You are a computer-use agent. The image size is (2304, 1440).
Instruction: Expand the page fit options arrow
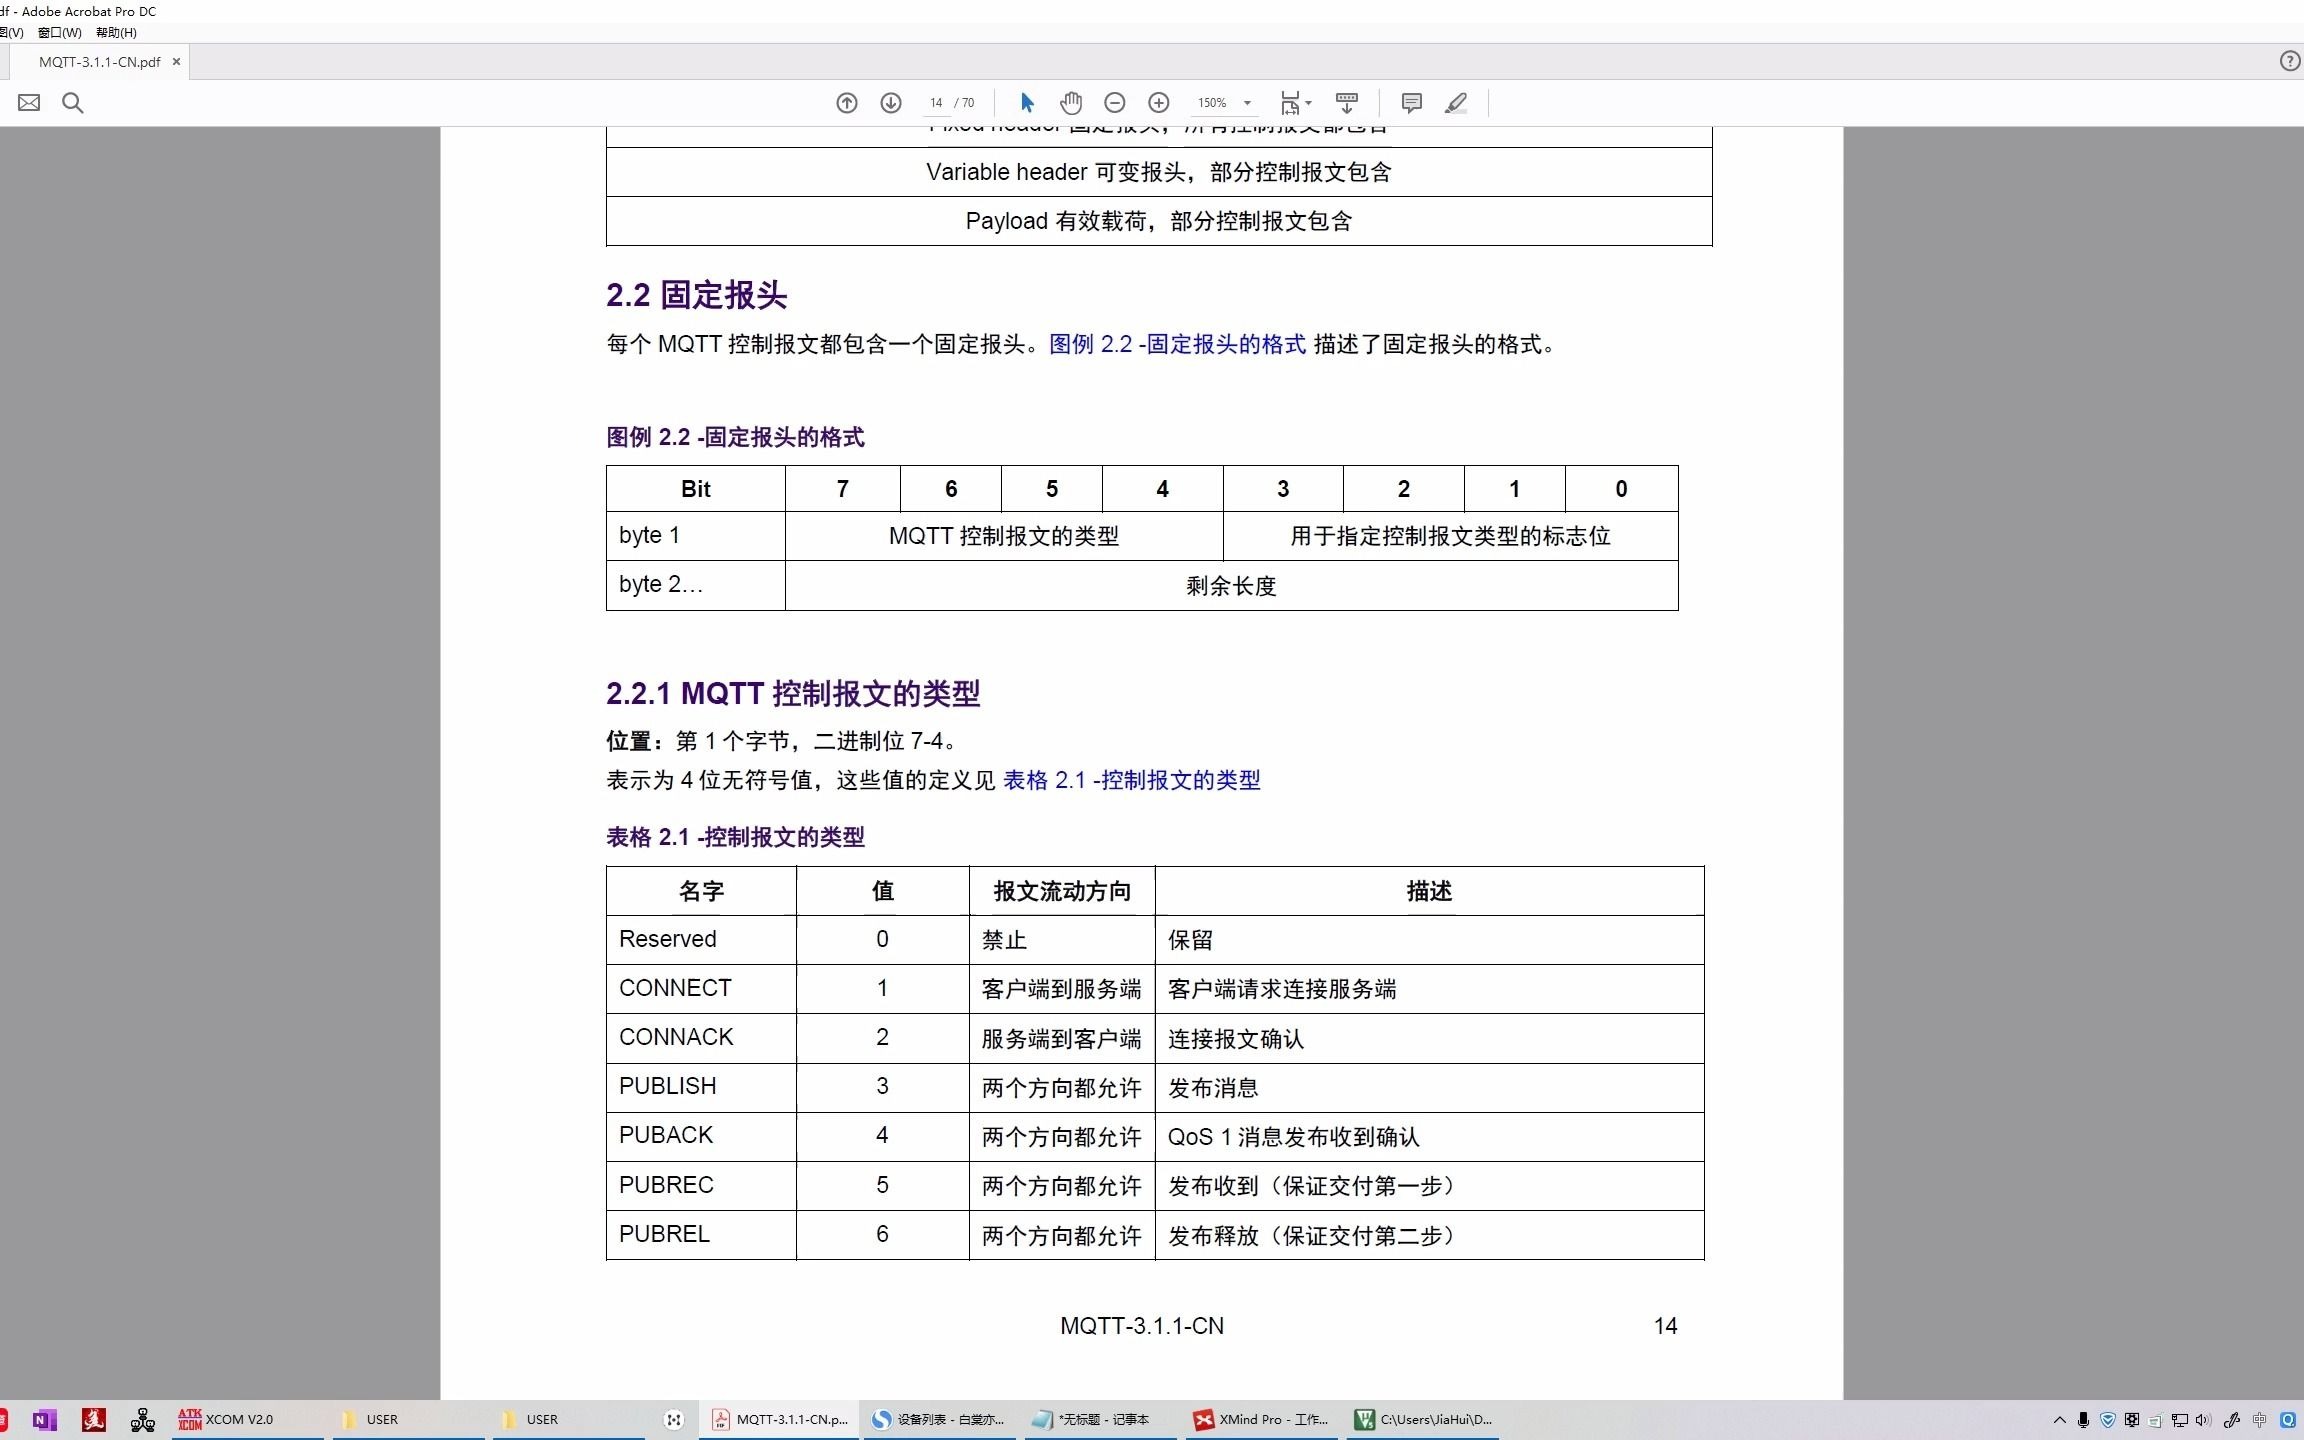[x=1308, y=103]
